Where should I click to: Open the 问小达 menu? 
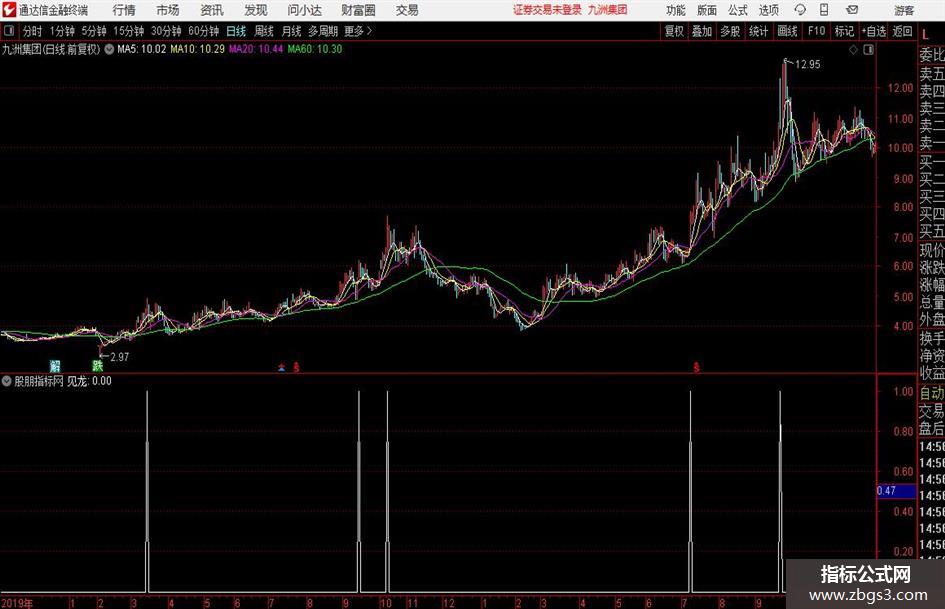304,10
